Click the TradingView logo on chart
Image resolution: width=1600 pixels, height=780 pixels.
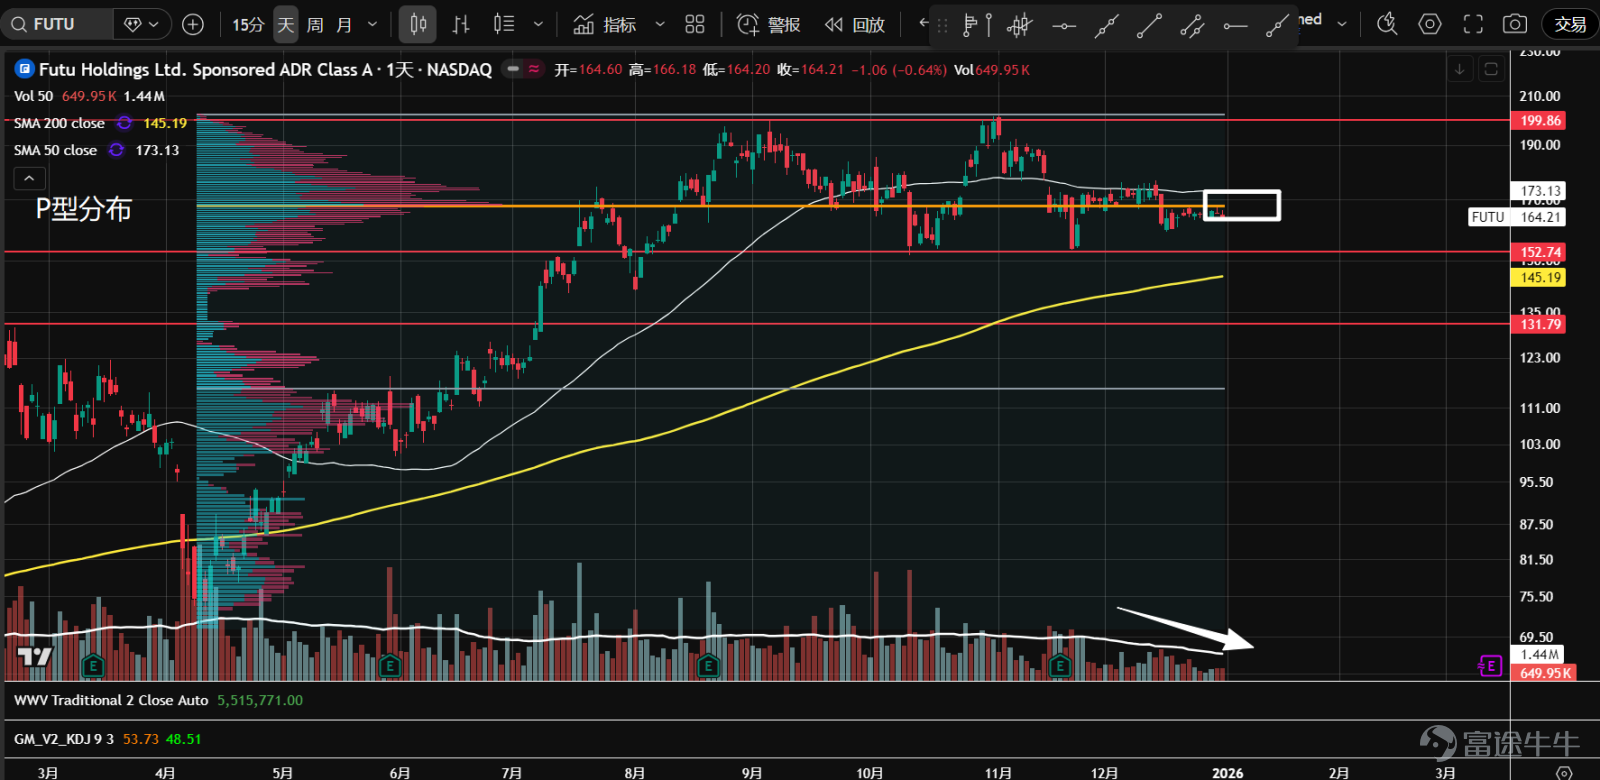pyautogui.click(x=35, y=657)
